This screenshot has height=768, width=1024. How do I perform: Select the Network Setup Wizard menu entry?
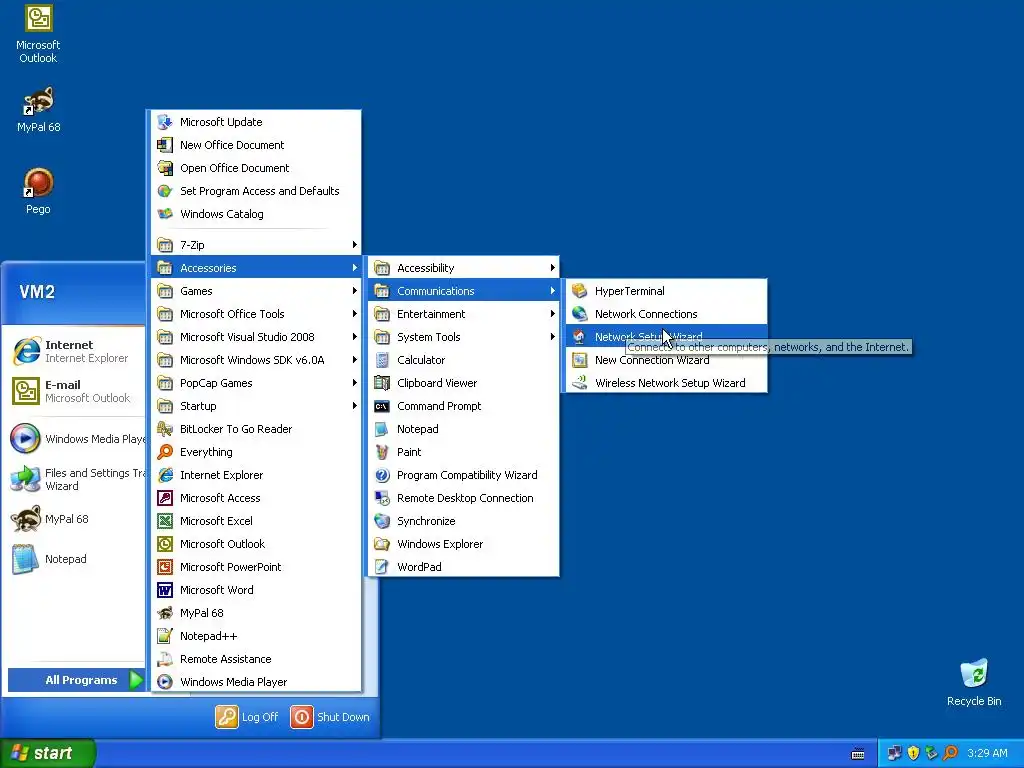(x=666, y=337)
